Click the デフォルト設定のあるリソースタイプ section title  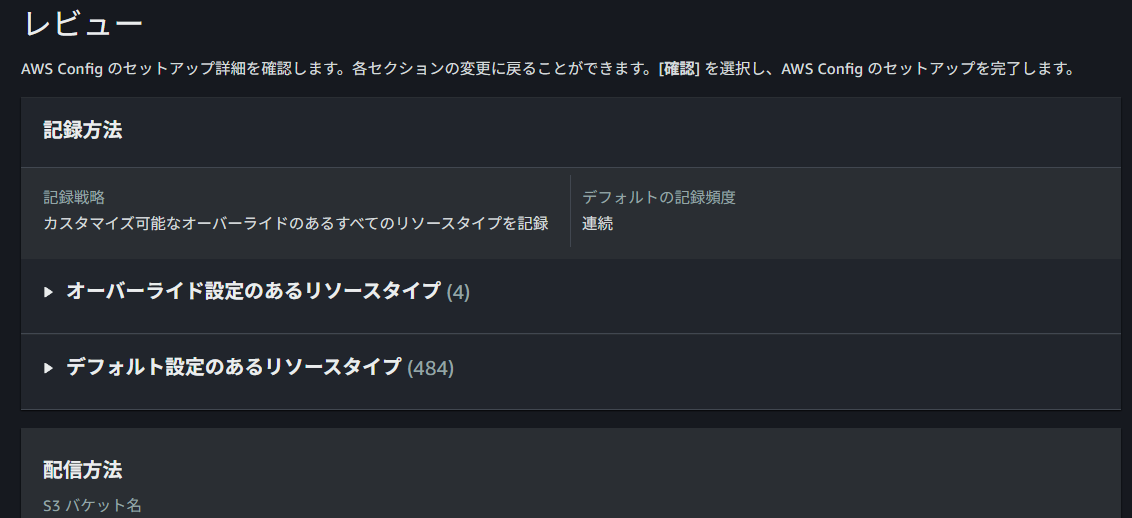(234, 367)
